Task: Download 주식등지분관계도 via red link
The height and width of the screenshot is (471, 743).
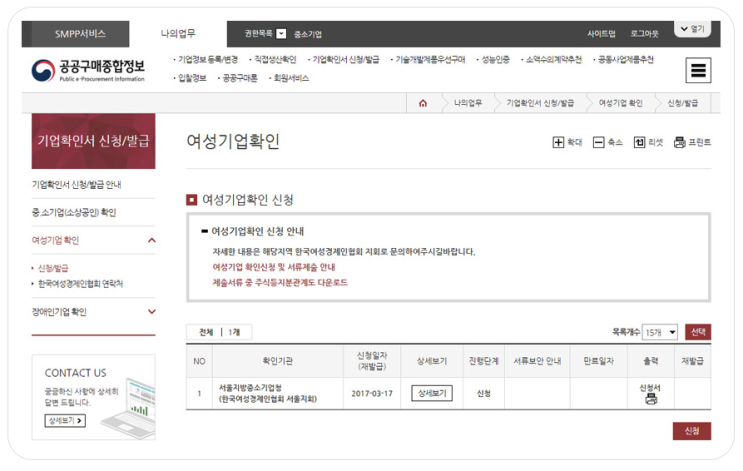Action: point(280,283)
